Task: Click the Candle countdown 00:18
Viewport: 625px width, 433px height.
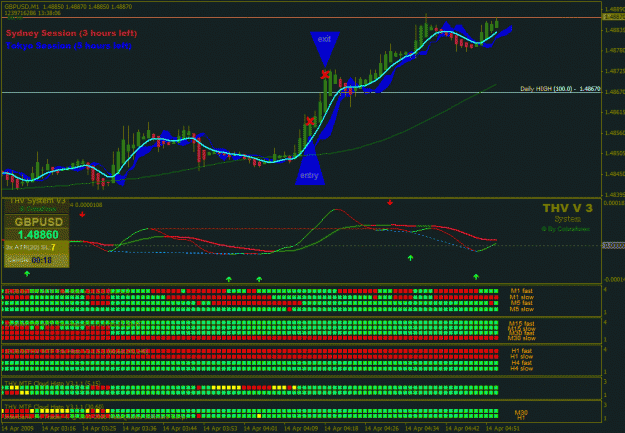Action: tap(41, 260)
